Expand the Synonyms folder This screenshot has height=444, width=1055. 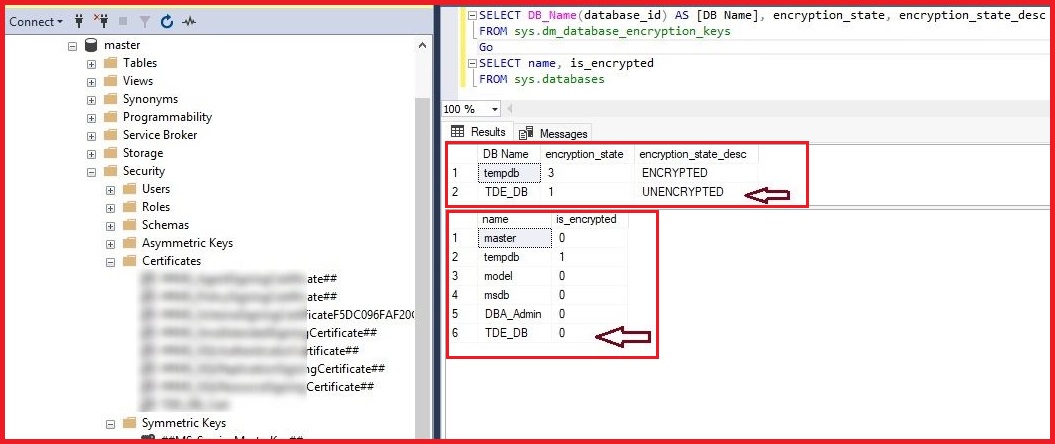(92, 100)
